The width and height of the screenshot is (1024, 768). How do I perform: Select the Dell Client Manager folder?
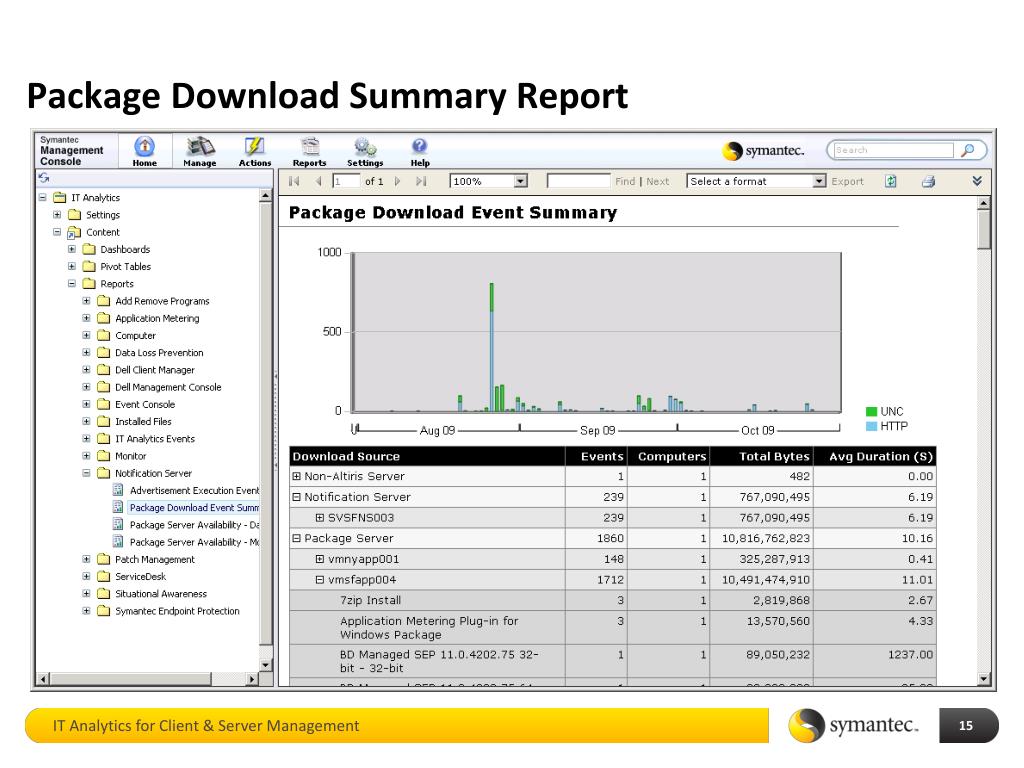pos(155,370)
